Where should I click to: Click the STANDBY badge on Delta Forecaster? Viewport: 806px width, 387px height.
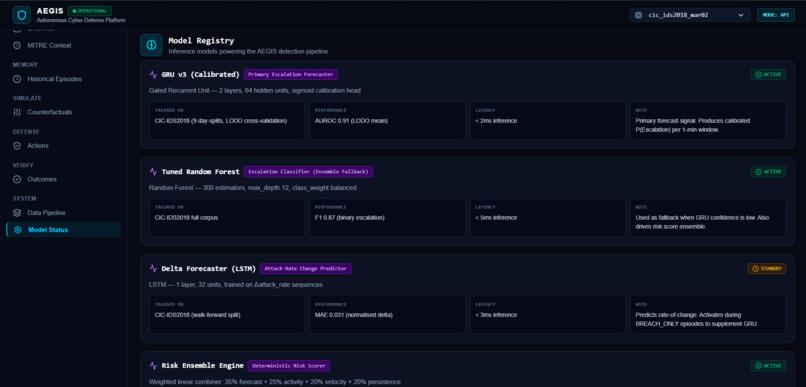click(x=766, y=268)
